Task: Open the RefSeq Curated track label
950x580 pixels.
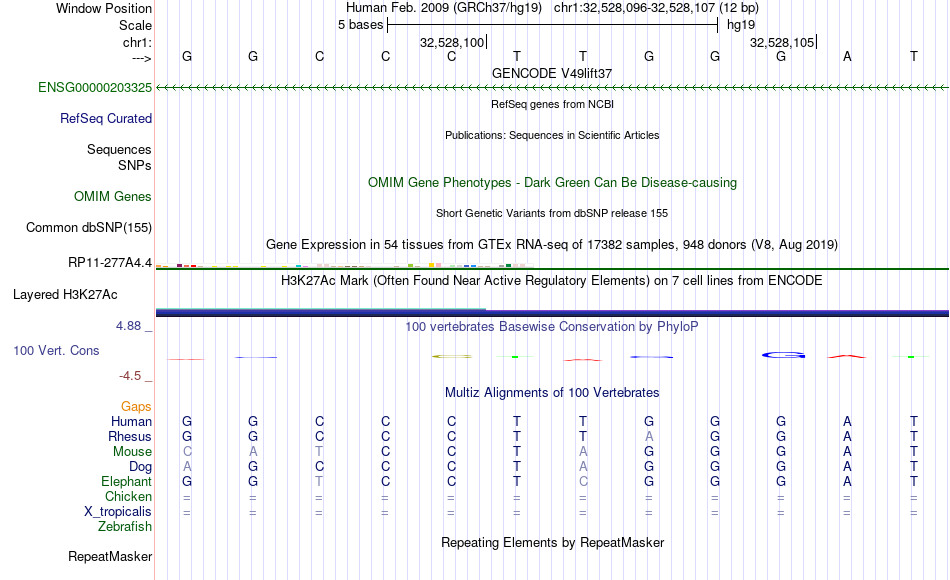Action: (x=106, y=118)
